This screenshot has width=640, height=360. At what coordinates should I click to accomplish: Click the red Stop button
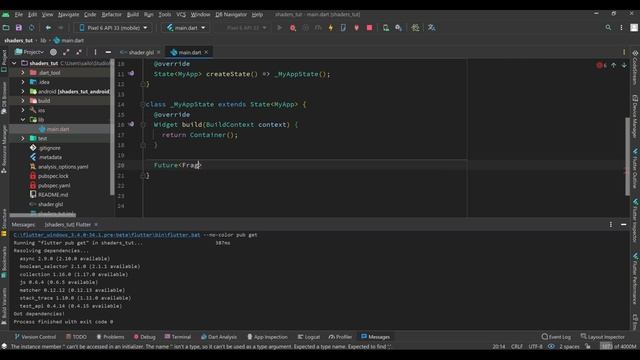tap(369, 28)
